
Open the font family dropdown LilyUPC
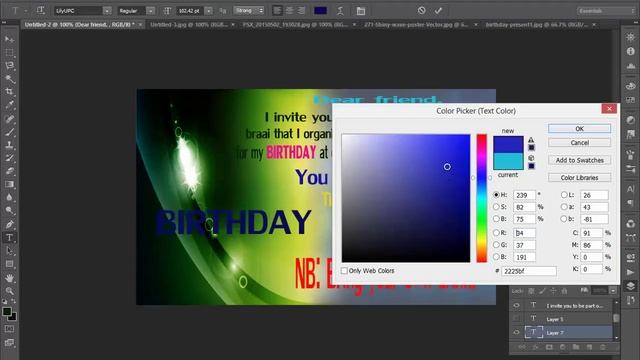click(107, 11)
